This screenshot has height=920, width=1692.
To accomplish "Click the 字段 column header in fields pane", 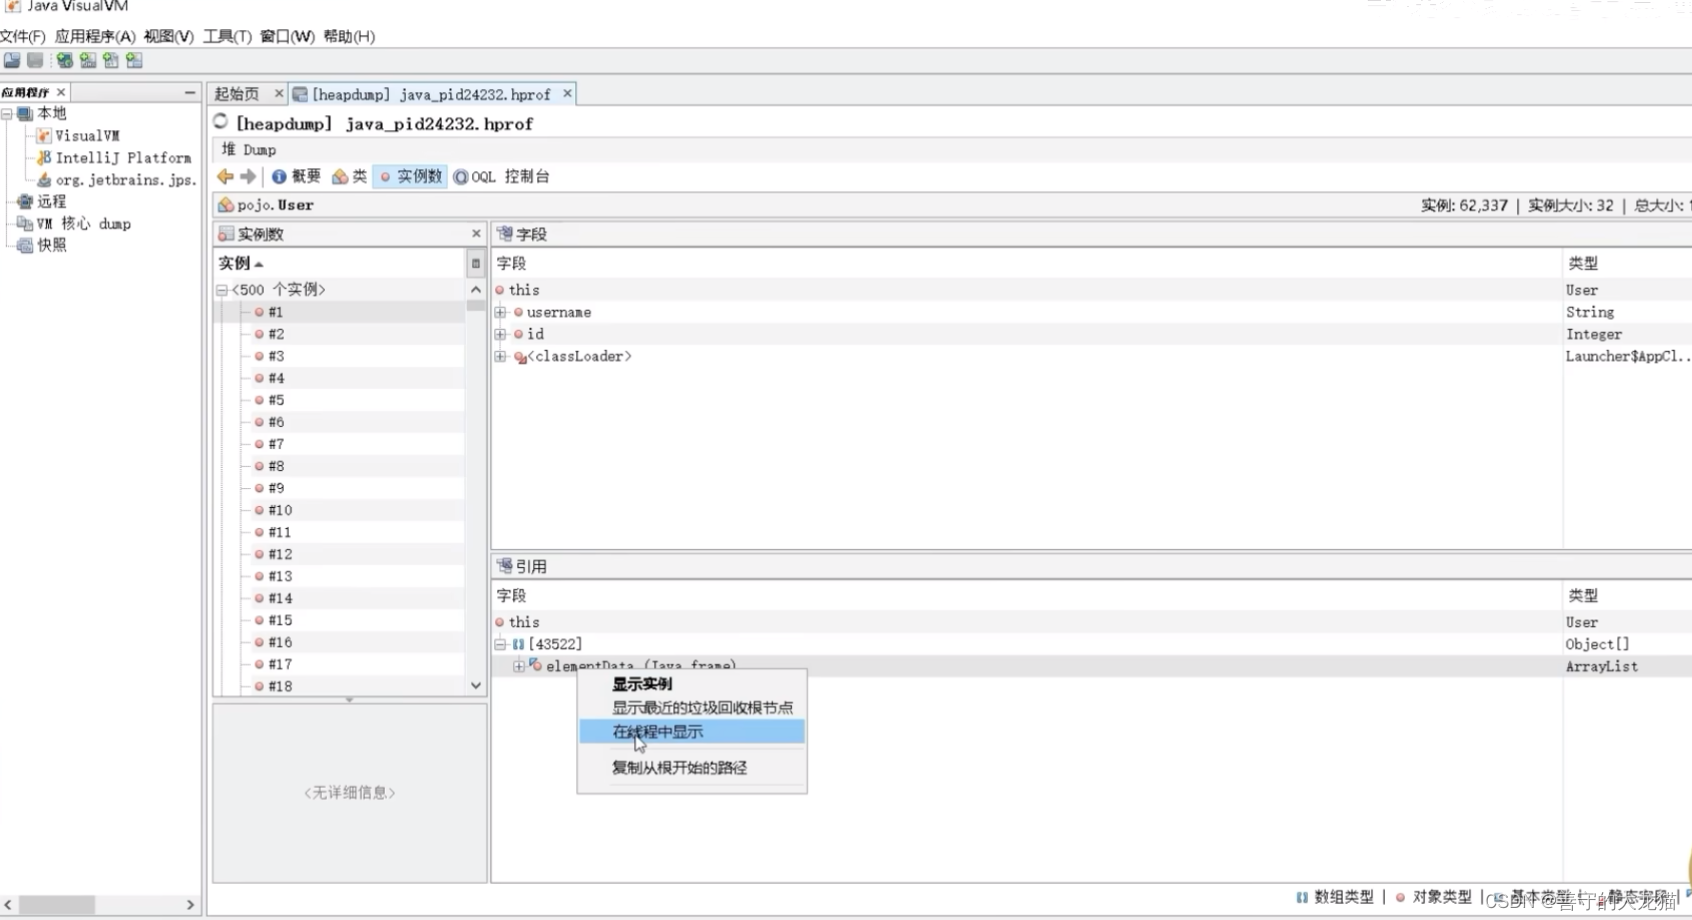I will pos(1028,263).
